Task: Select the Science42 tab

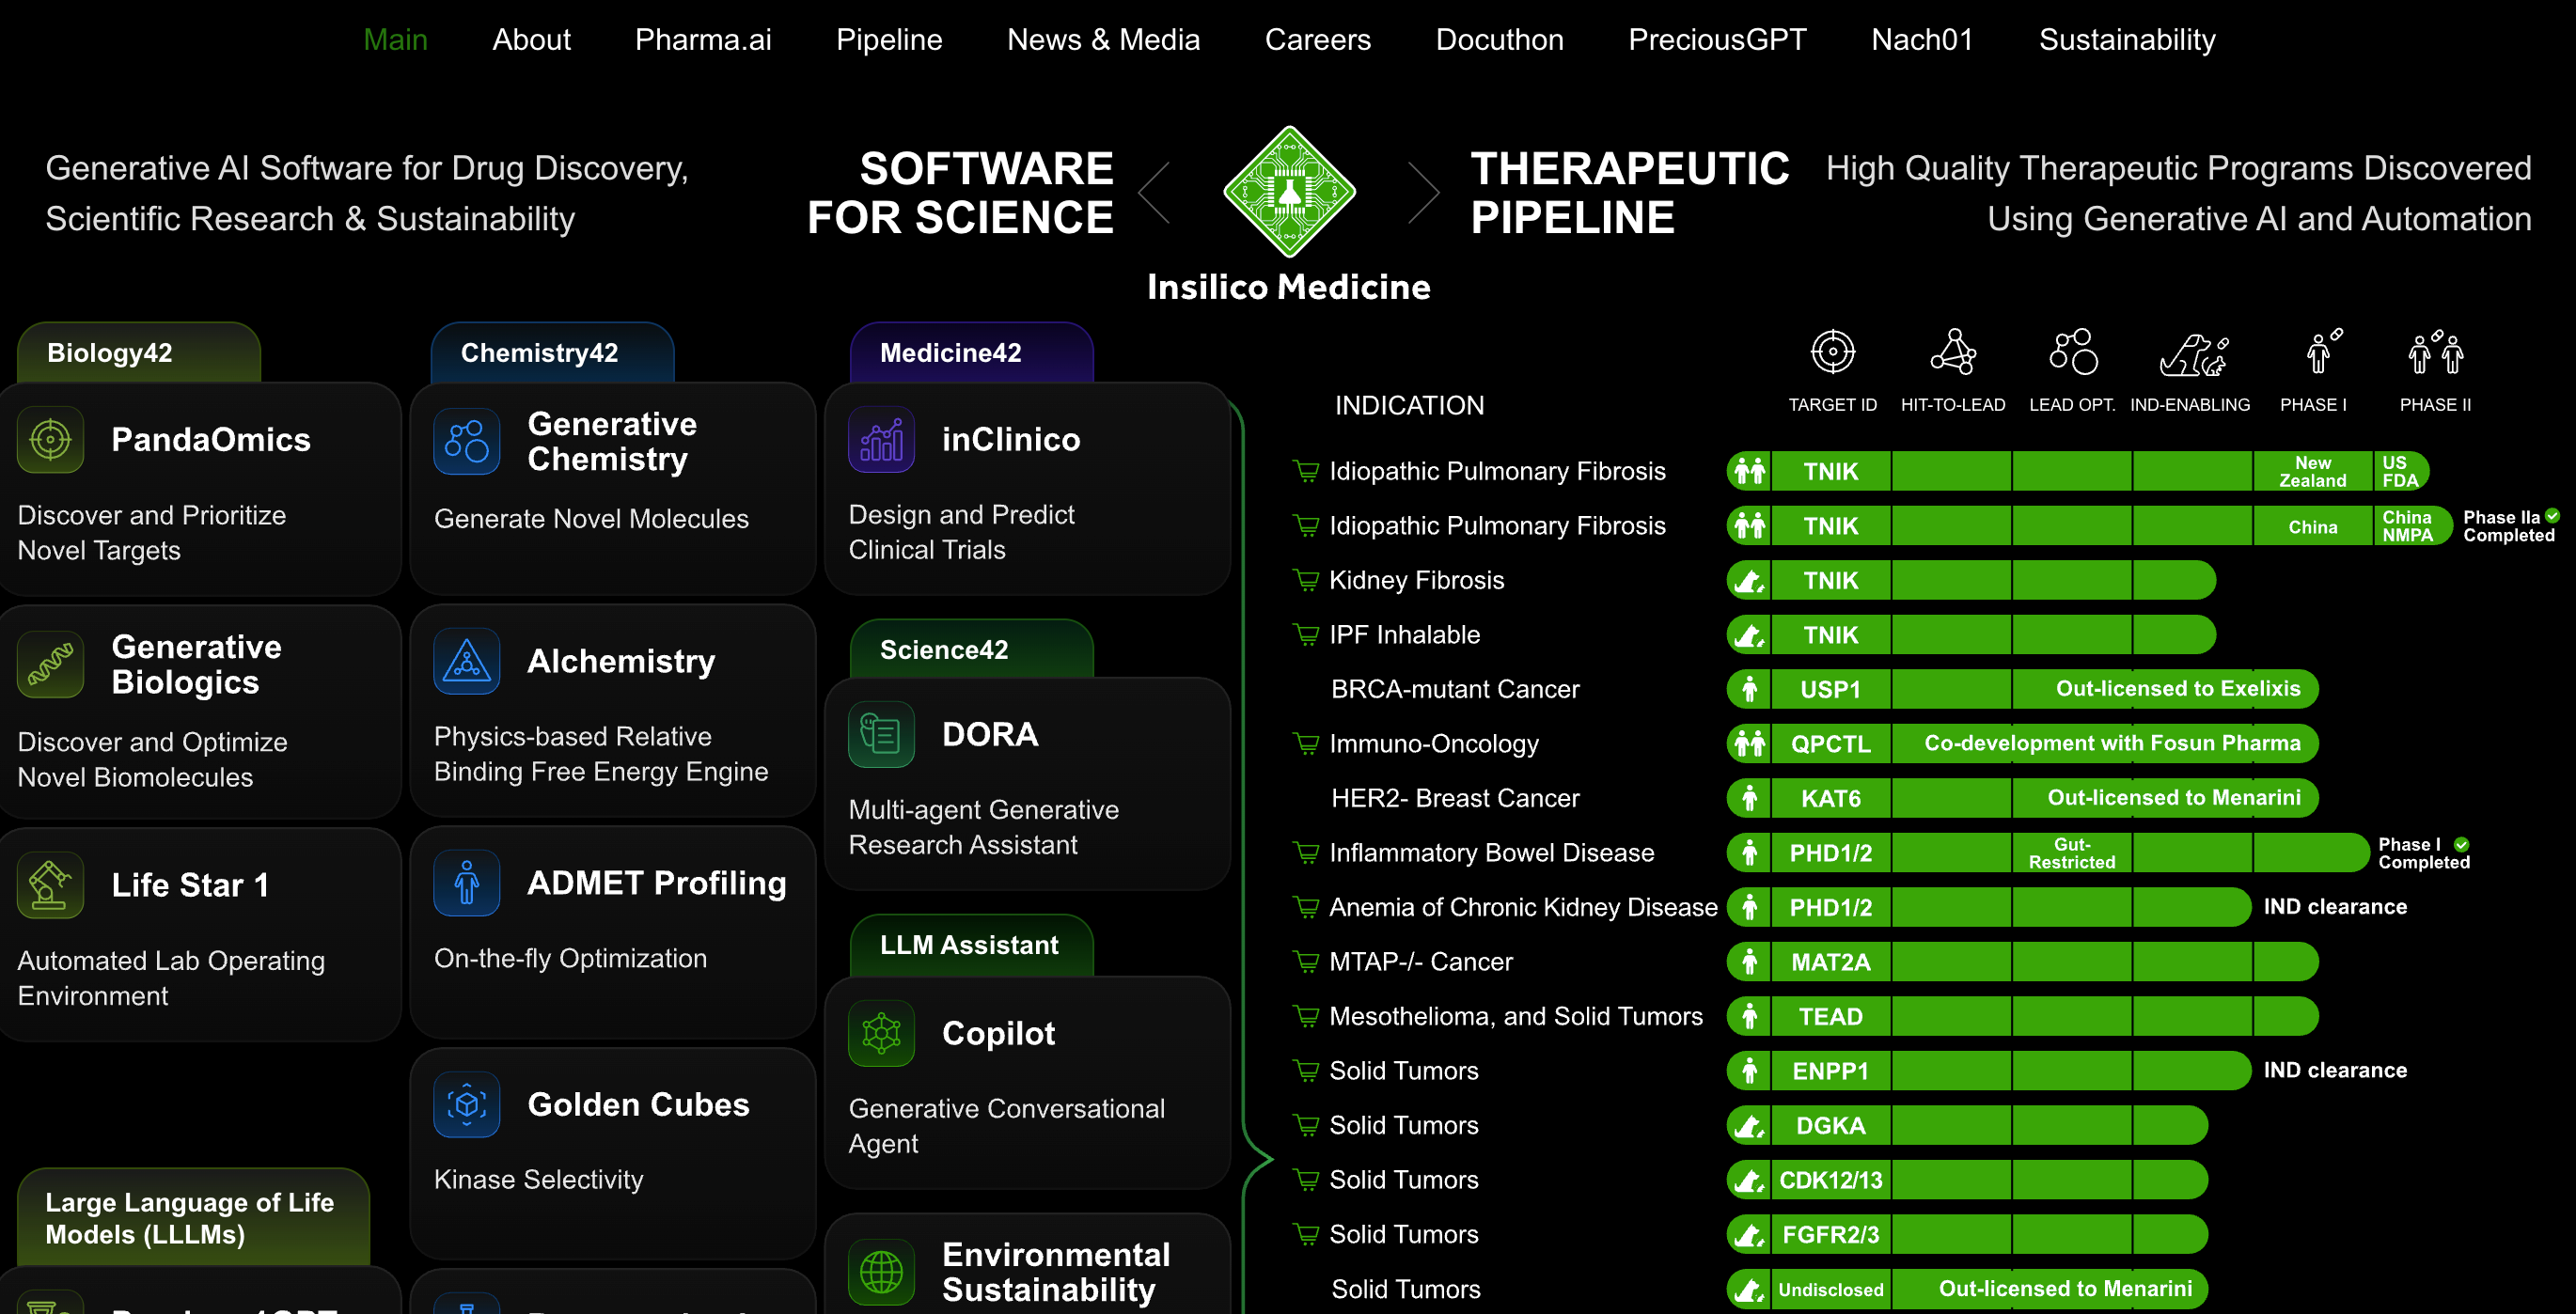Action: pos(971,649)
